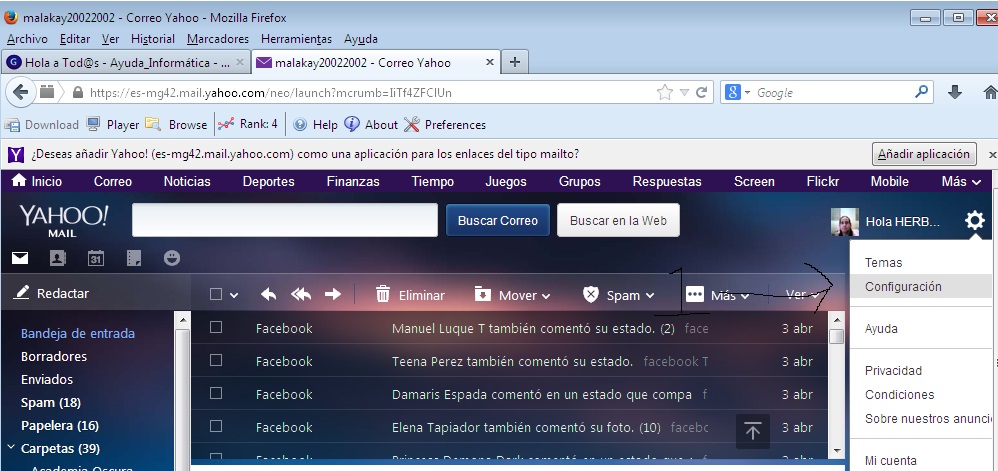Open the Más actions dropdown in toolbar
998x471 pixels.
[x=717, y=295]
